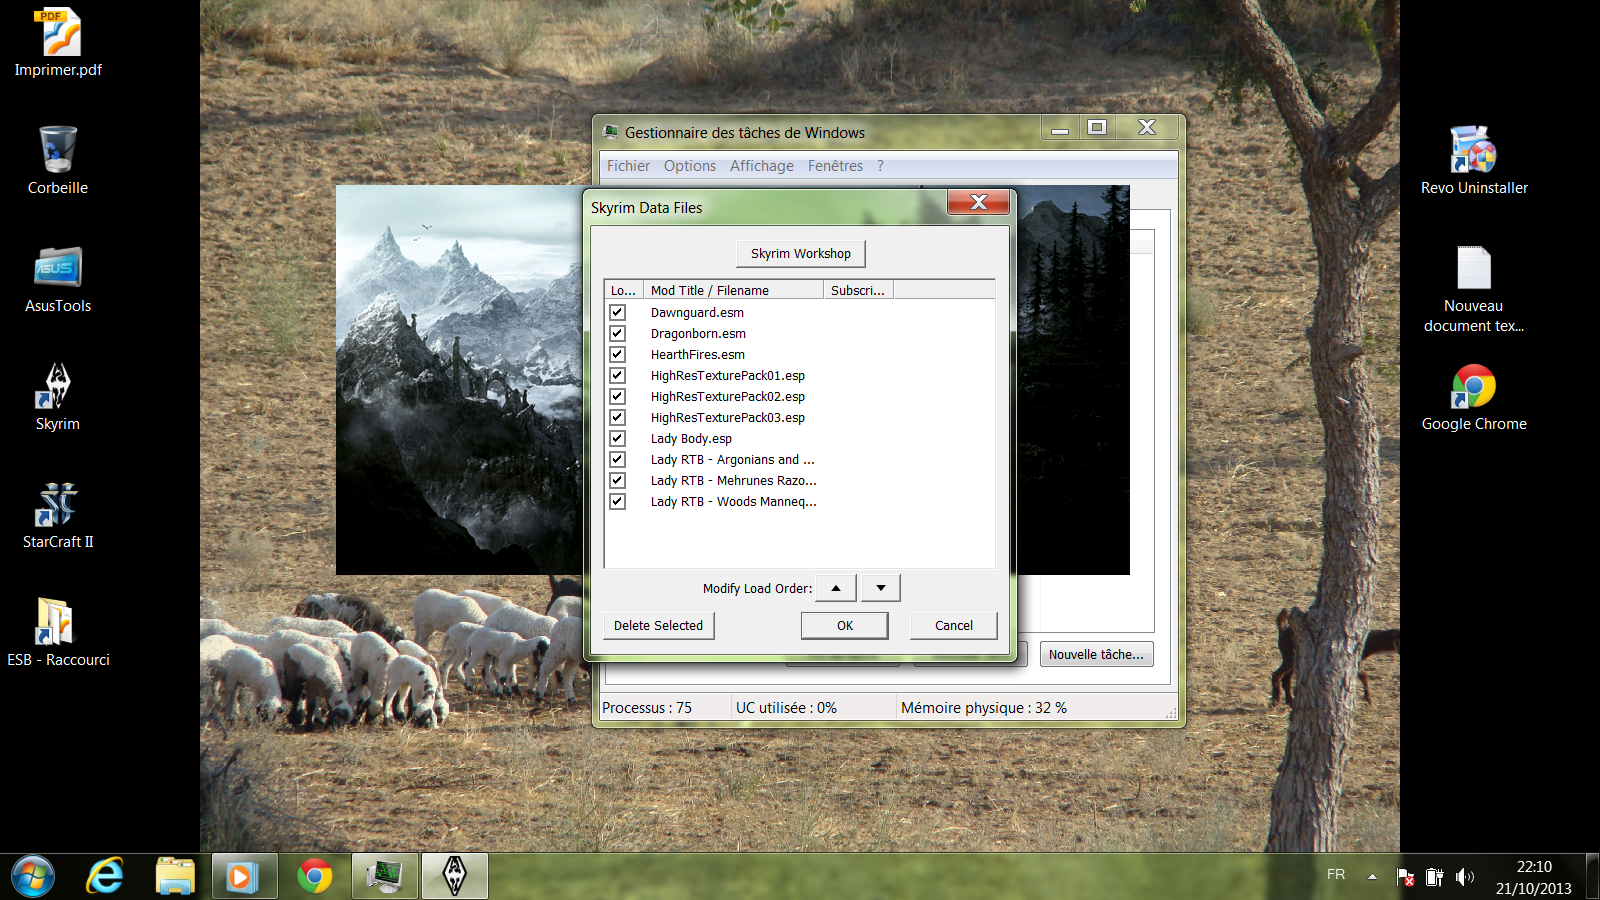Select the ESB - Raccourci folder shortcut
The width and height of the screenshot is (1600, 900).
[58, 632]
